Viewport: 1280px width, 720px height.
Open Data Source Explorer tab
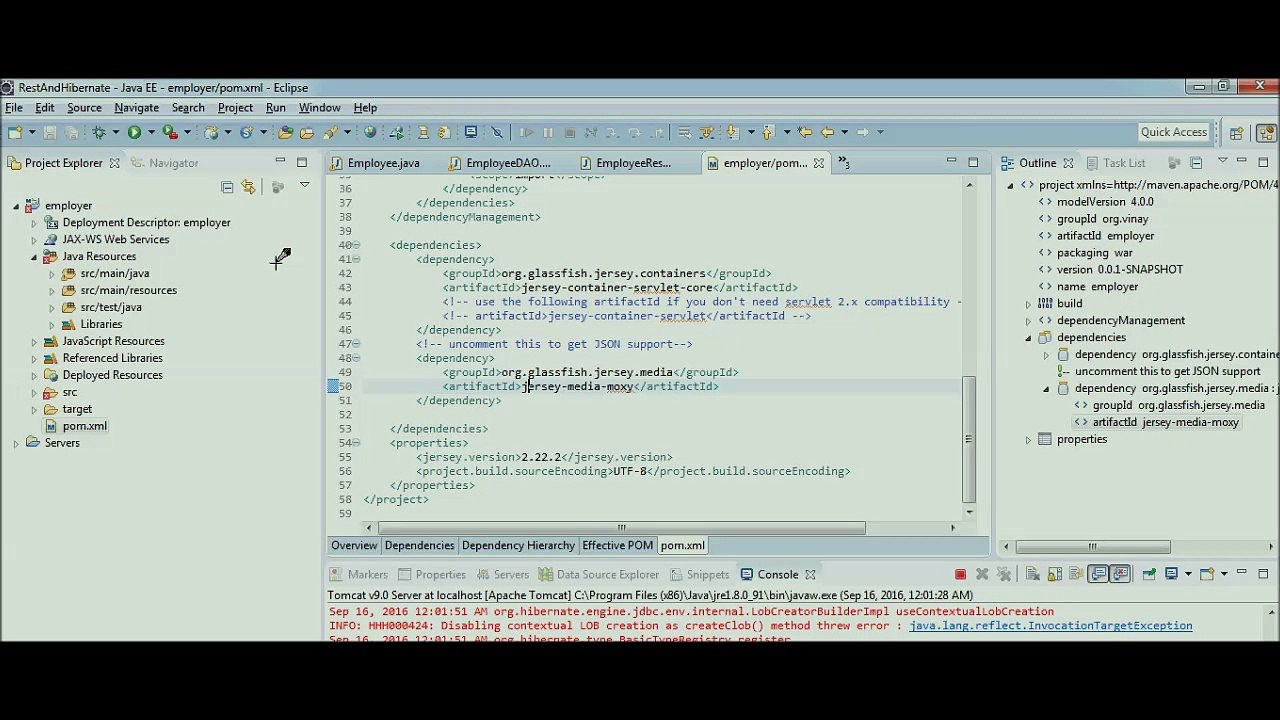598,575
